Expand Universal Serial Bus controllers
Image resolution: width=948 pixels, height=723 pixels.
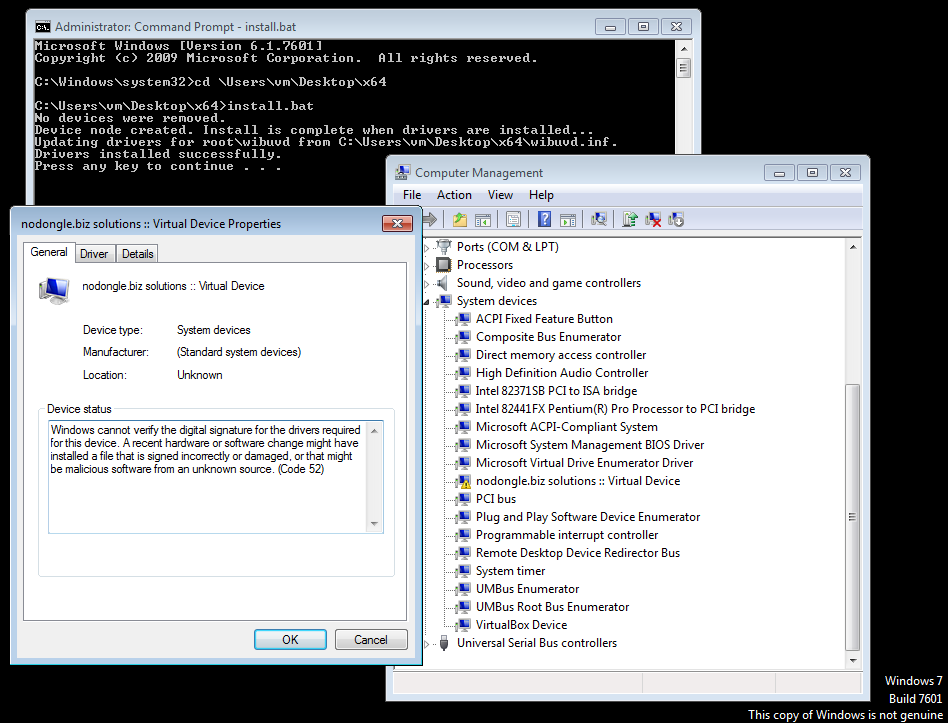point(426,643)
